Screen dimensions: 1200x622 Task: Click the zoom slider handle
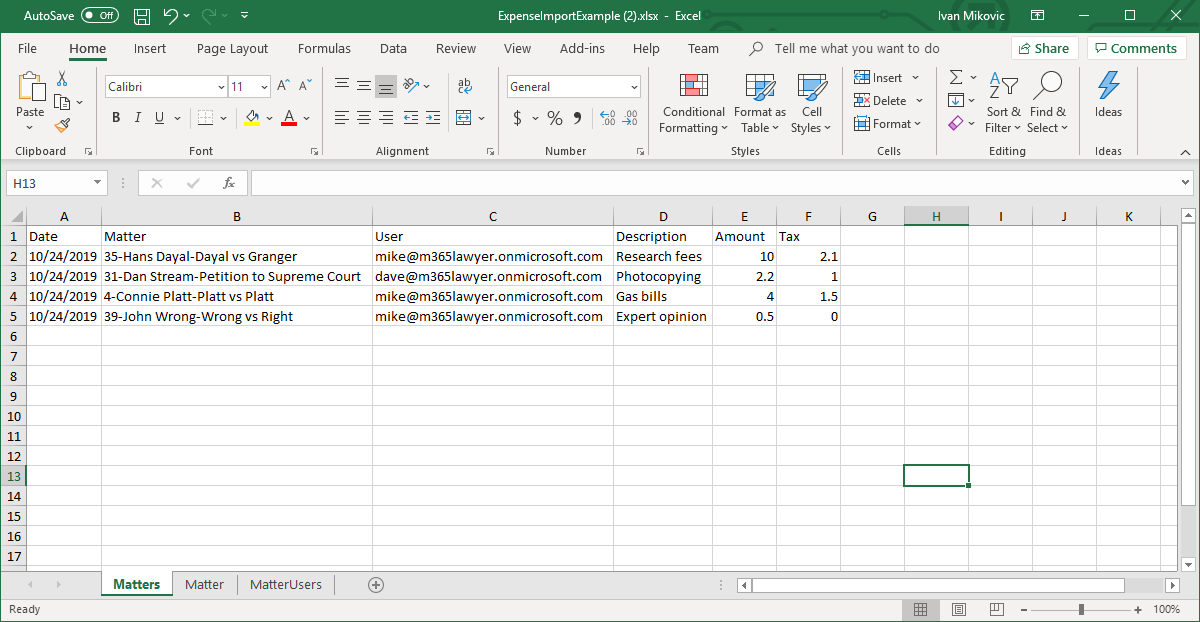click(1081, 610)
